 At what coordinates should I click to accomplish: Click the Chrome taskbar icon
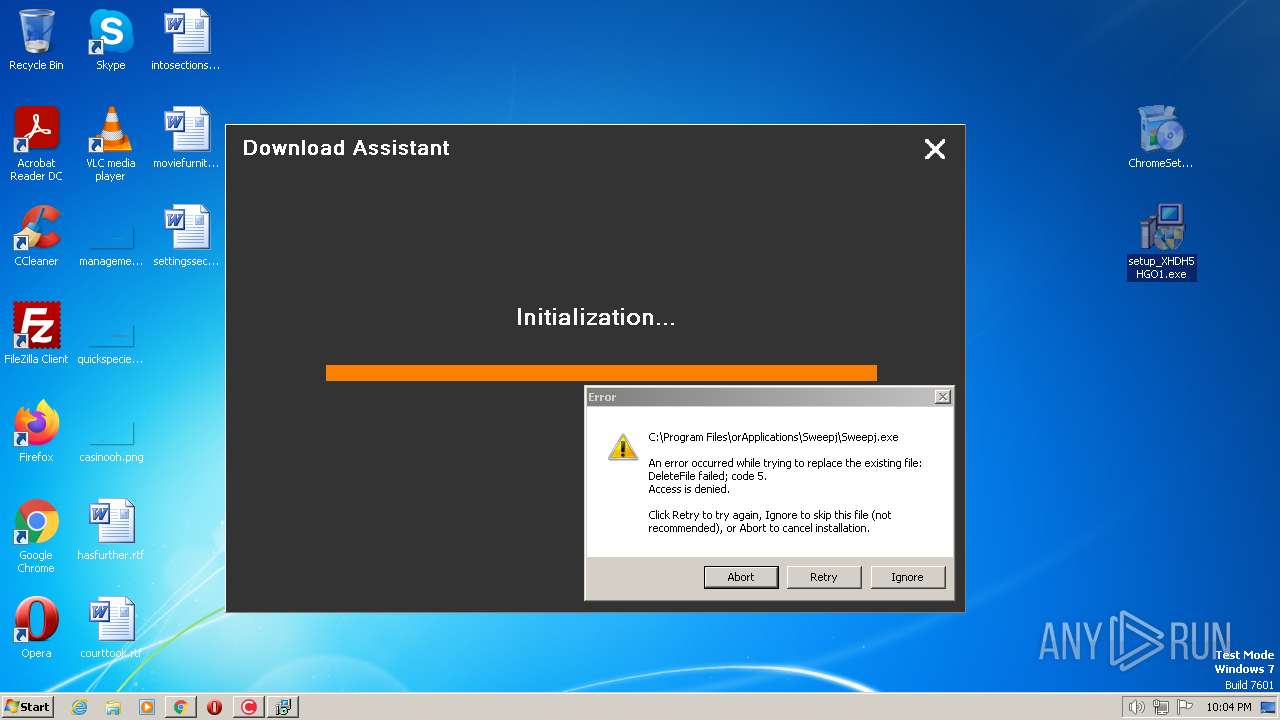[x=181, y=707]
